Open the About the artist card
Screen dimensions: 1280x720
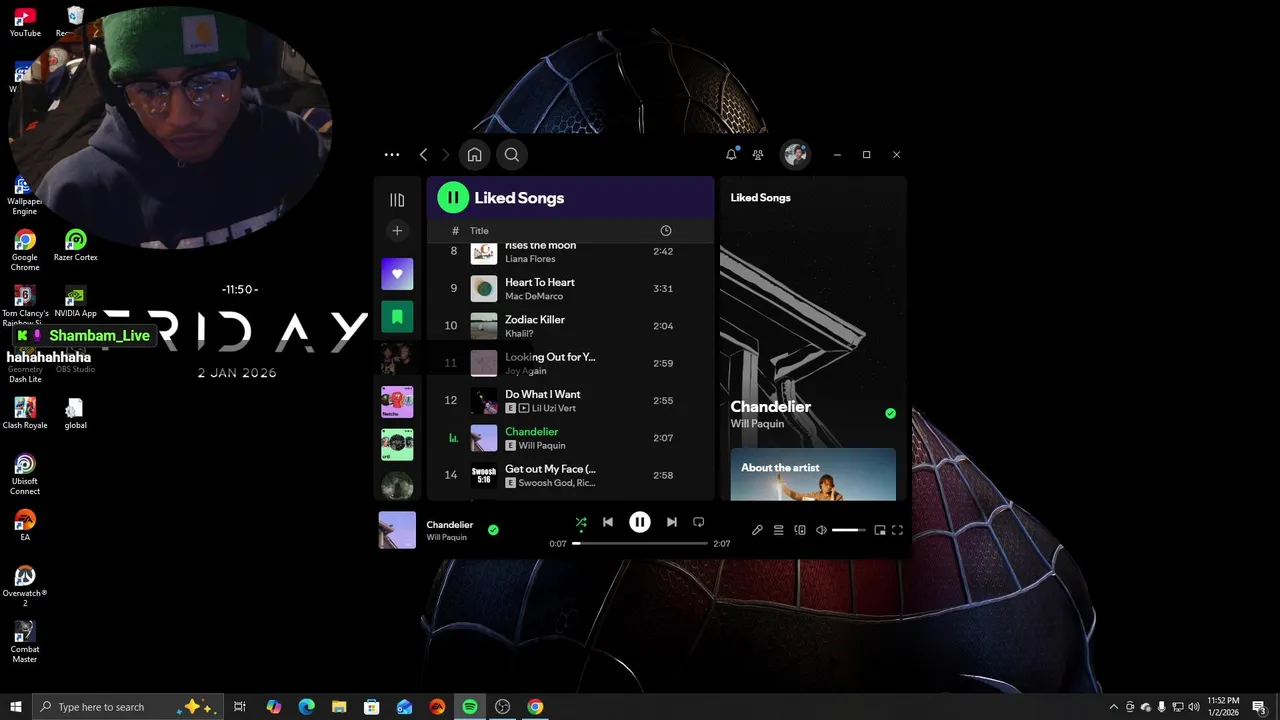[x=813, y=474]
